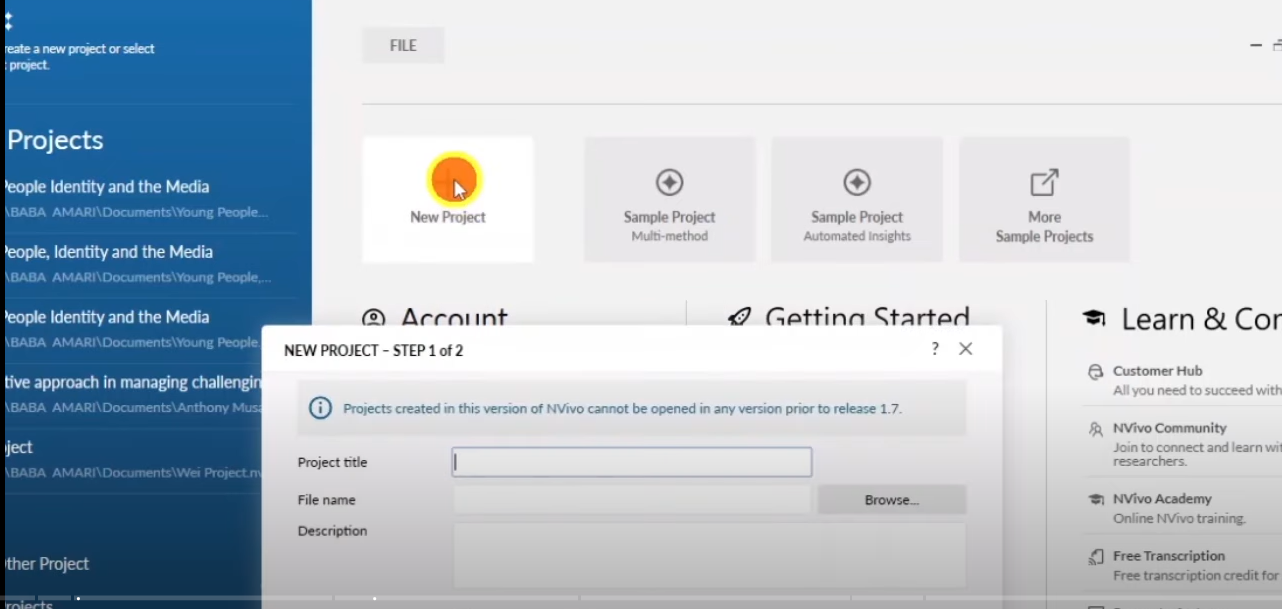Viewport: 1282px width, 609px height.
Task: Click the NVivo Community people icon
Action: (1095, 429)
